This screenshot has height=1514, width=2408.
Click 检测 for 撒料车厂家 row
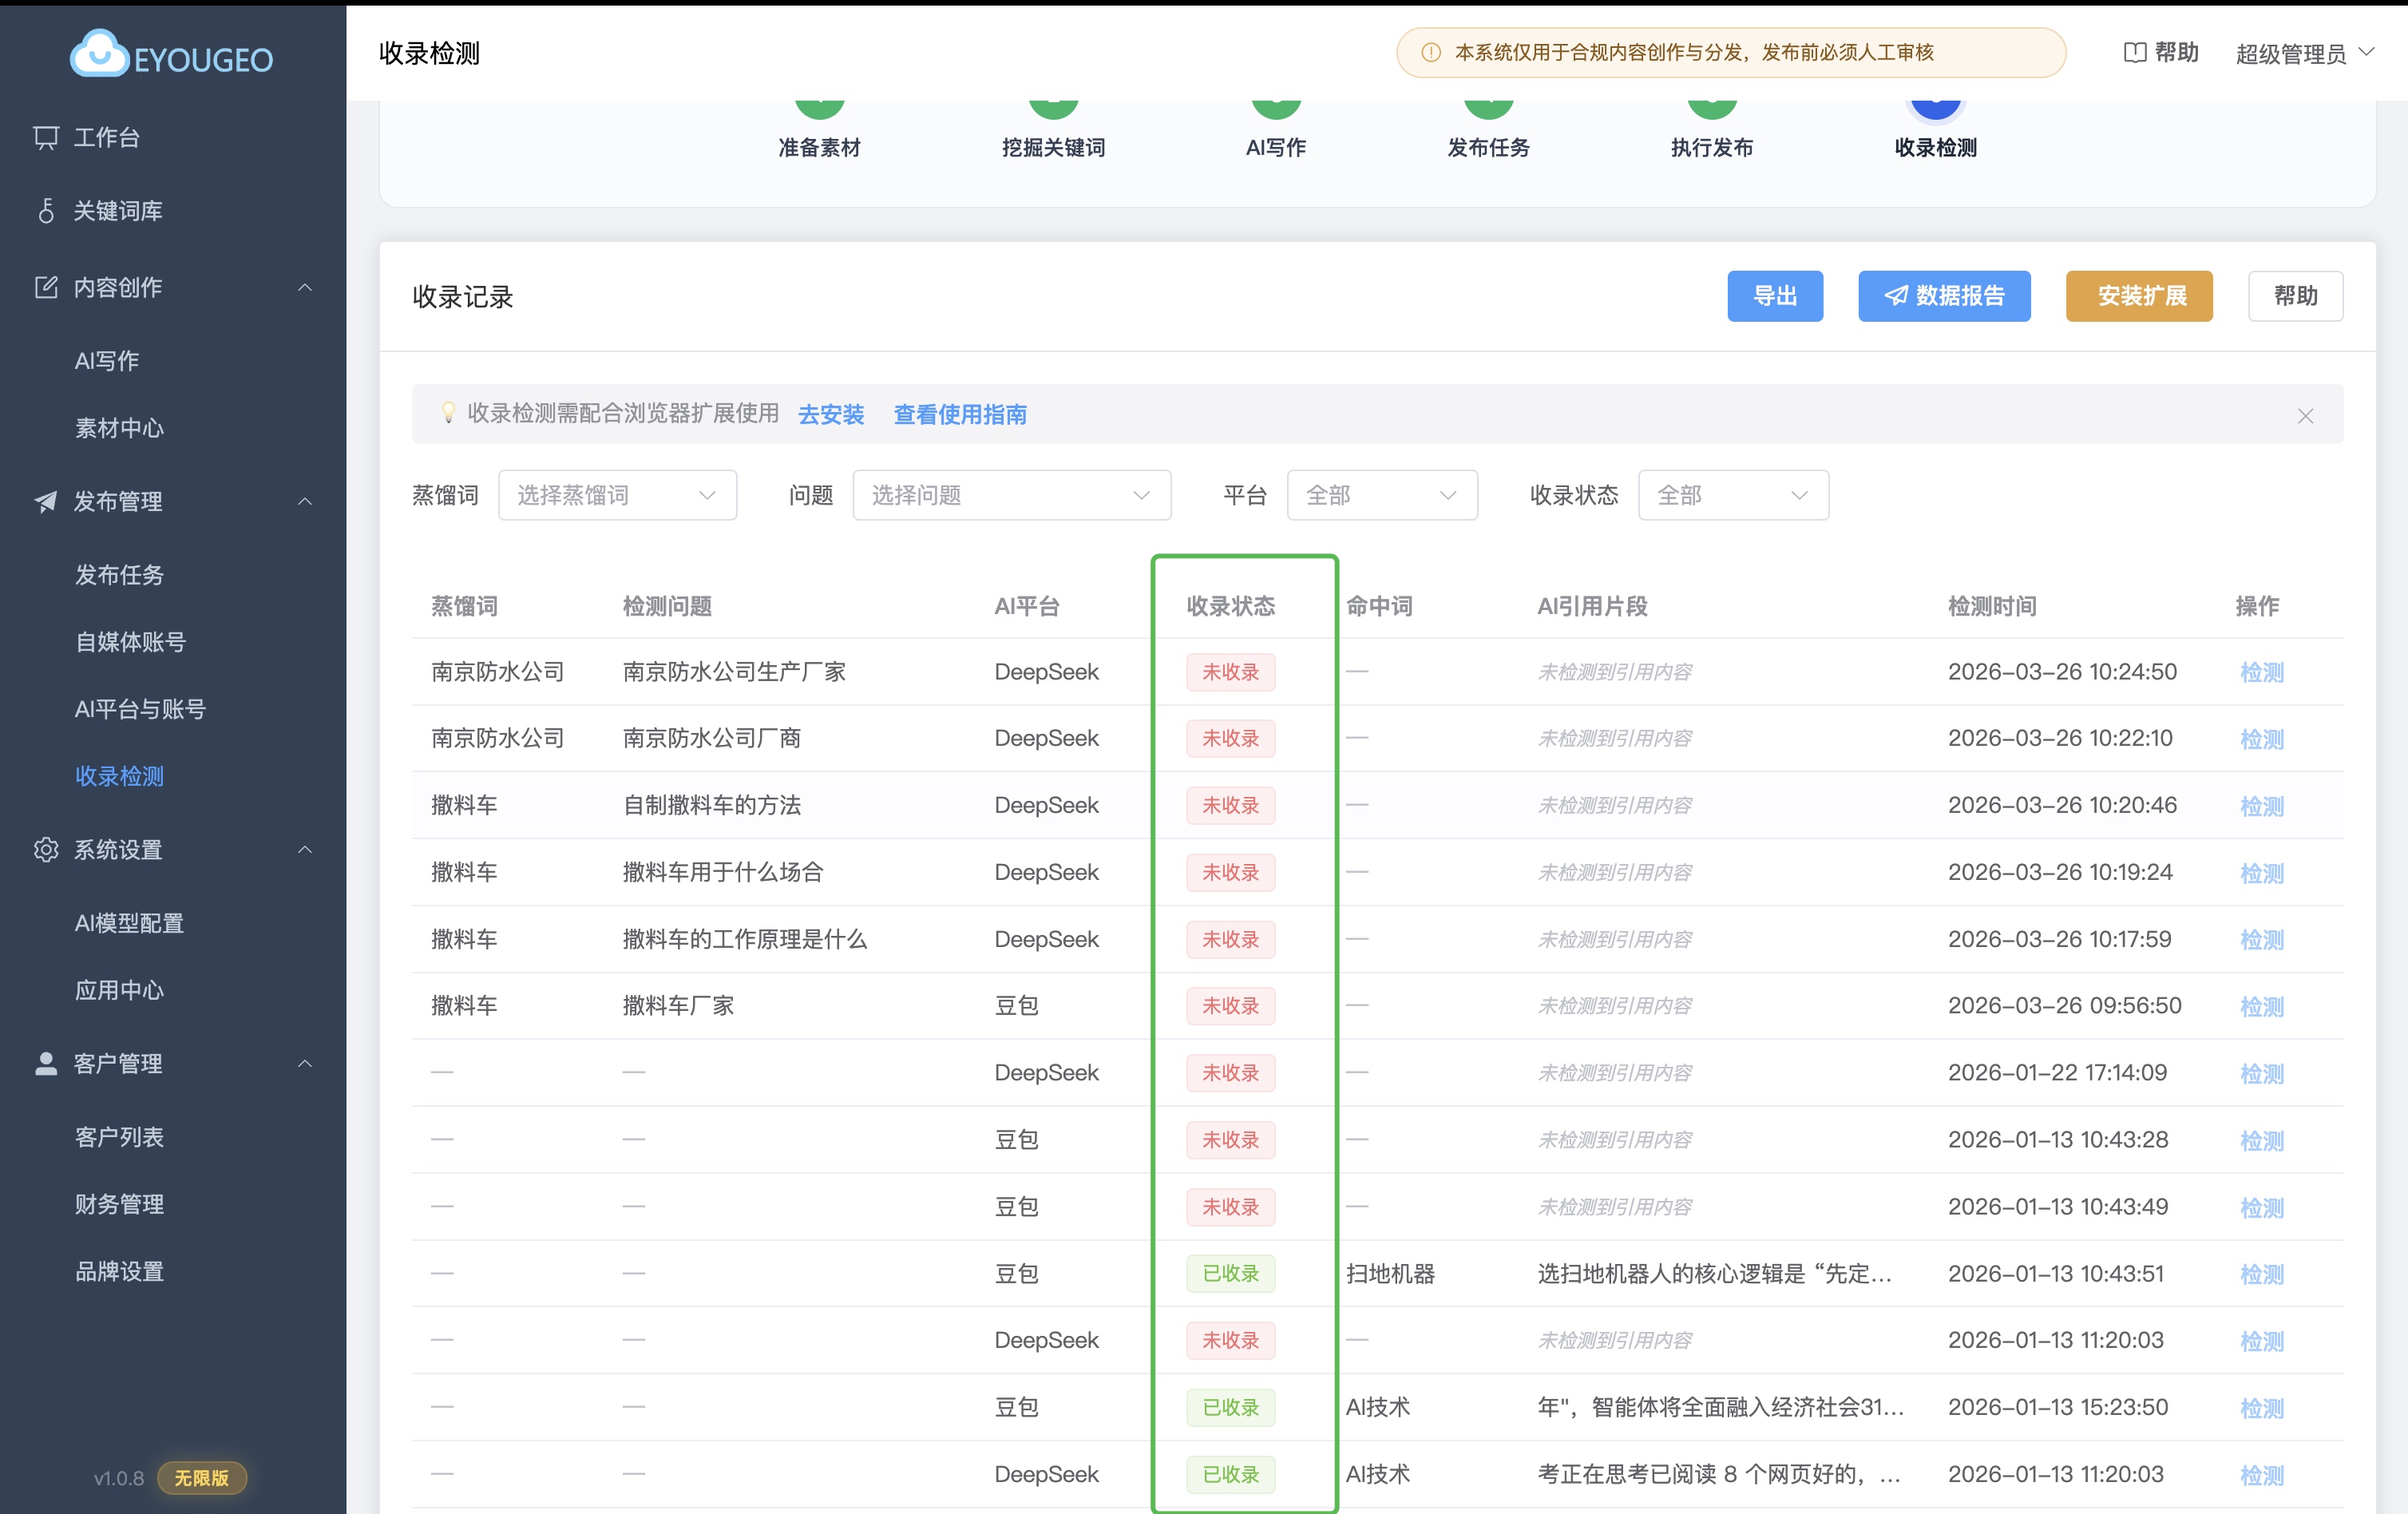(x=2262, y=1007)
